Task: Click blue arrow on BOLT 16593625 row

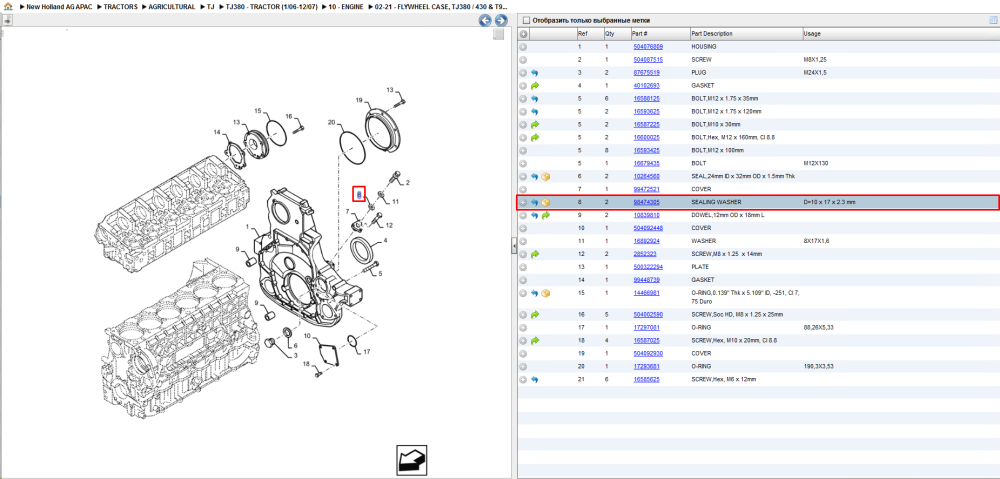Action: [x=534, y=112]
